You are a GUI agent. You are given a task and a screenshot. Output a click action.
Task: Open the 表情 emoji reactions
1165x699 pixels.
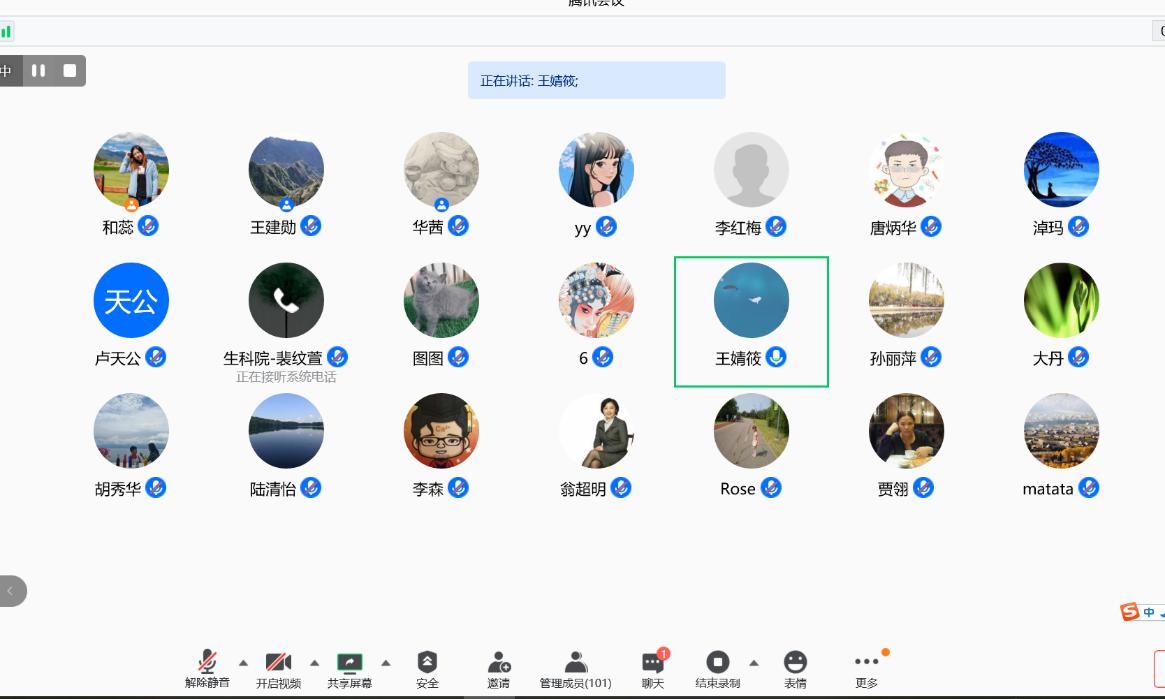pyautogui.click(x=795, y=667)
